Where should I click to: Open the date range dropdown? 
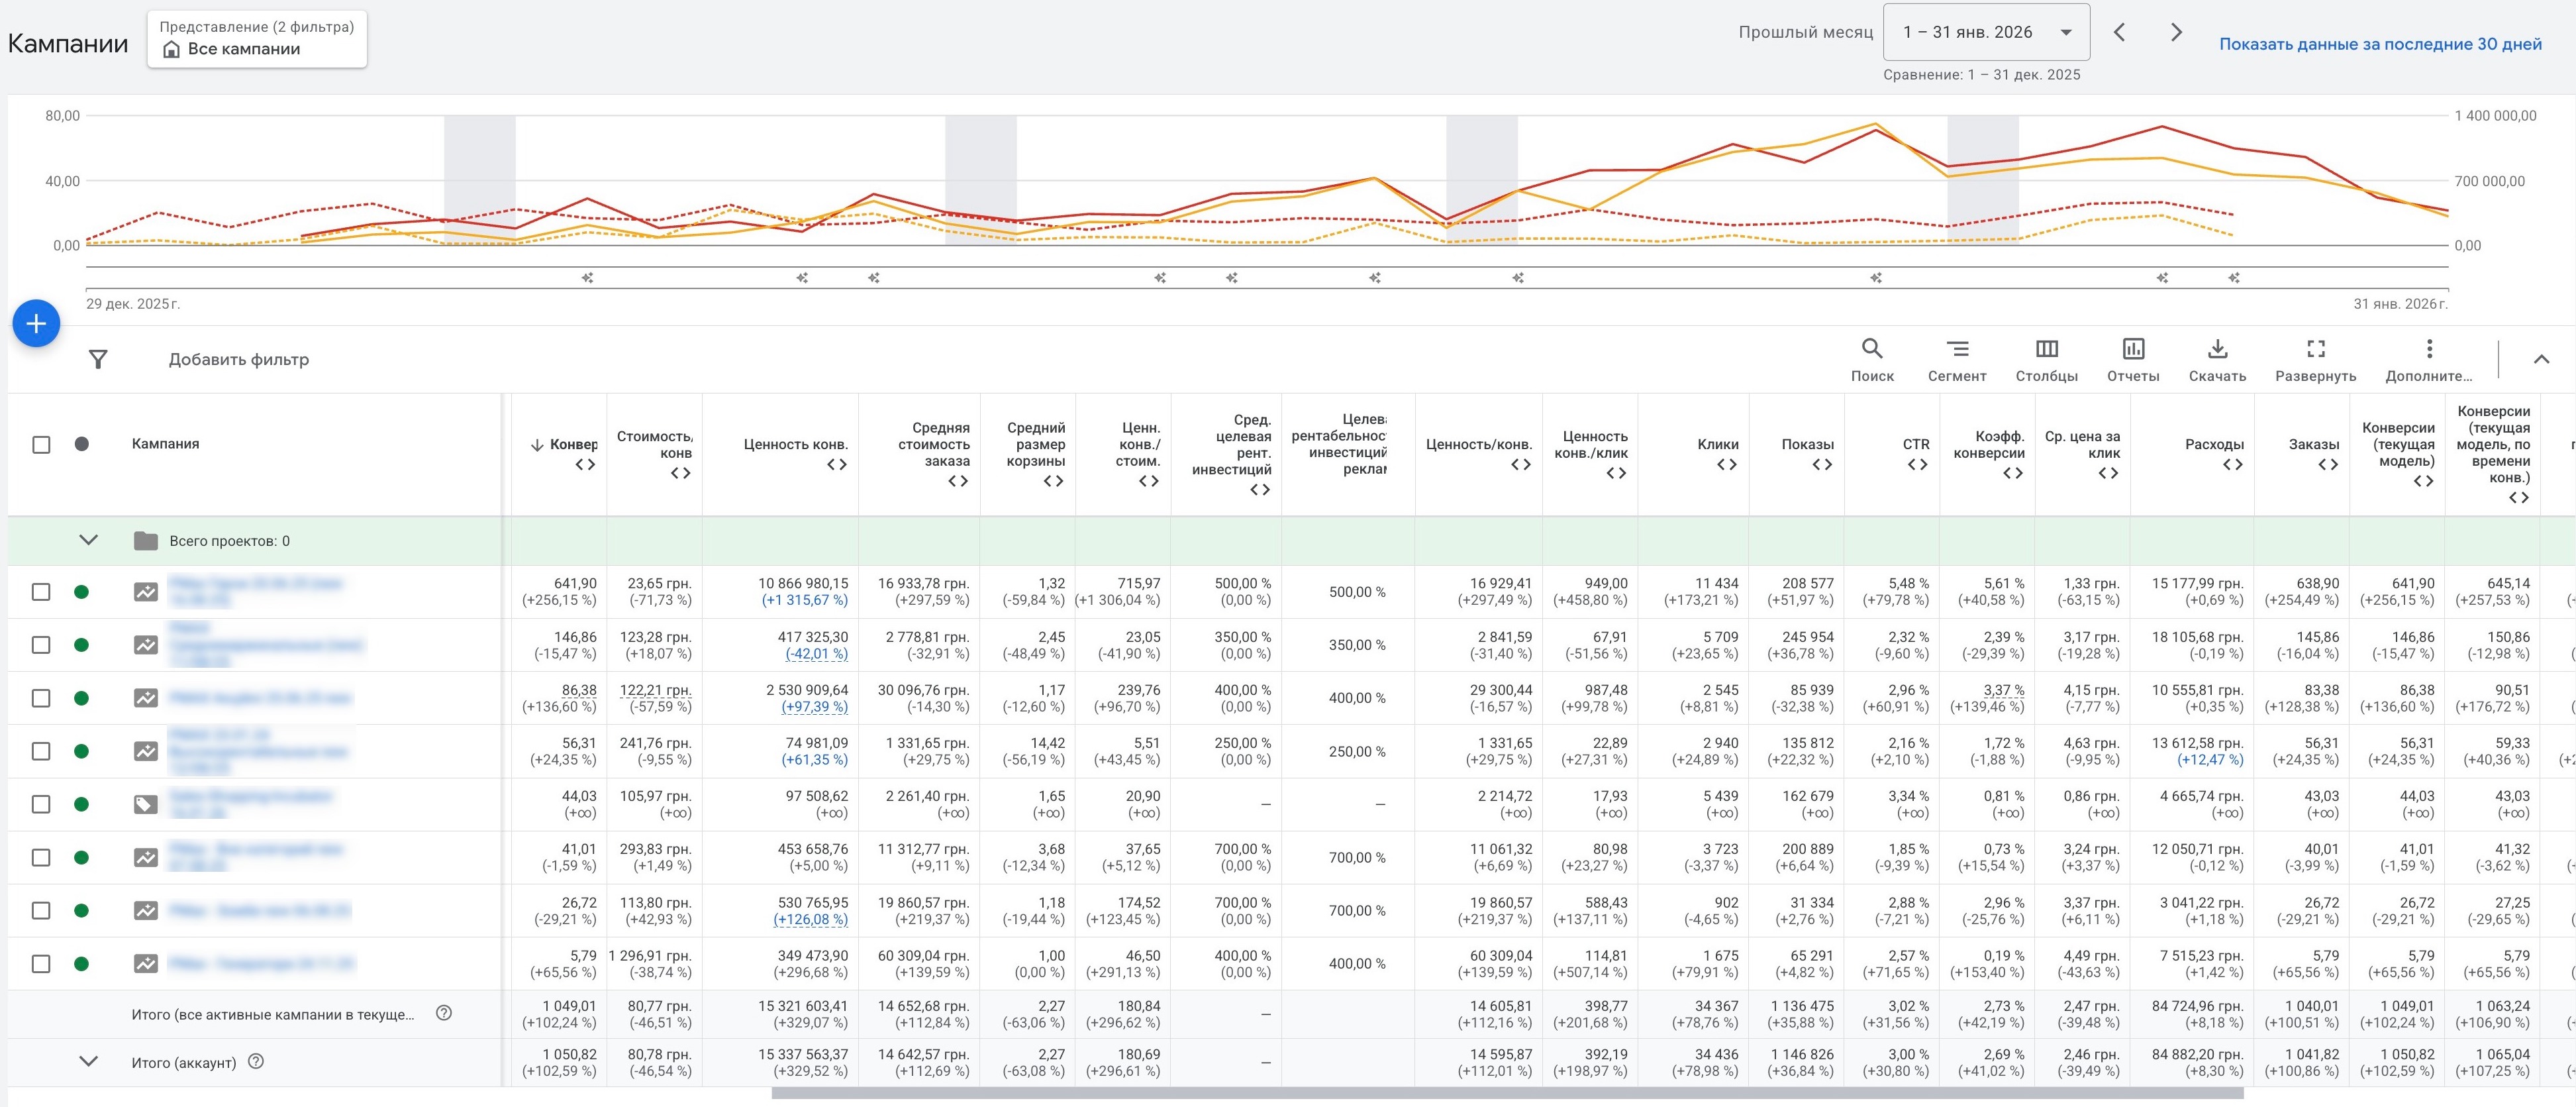tap(1985, 32)
